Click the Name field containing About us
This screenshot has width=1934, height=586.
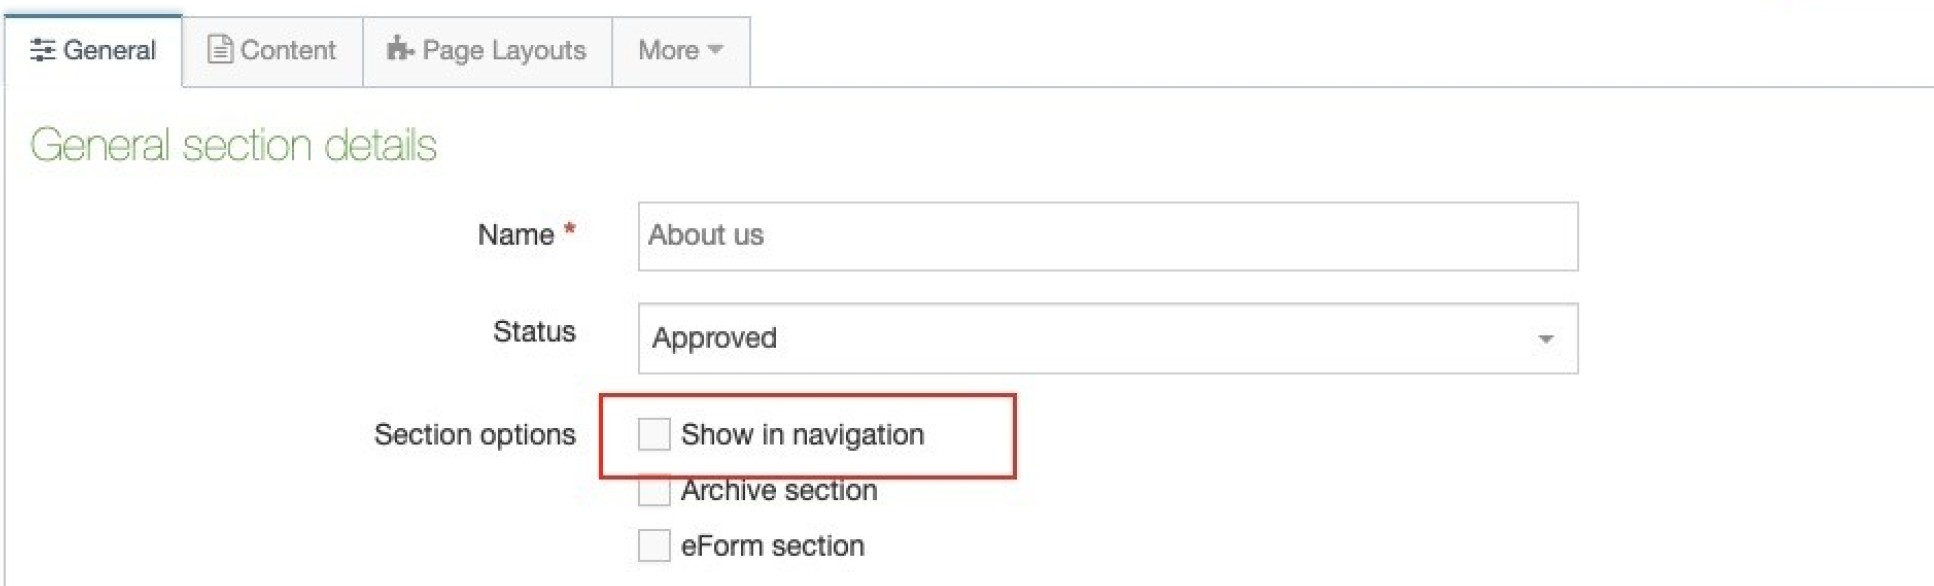click(1107, 236)
